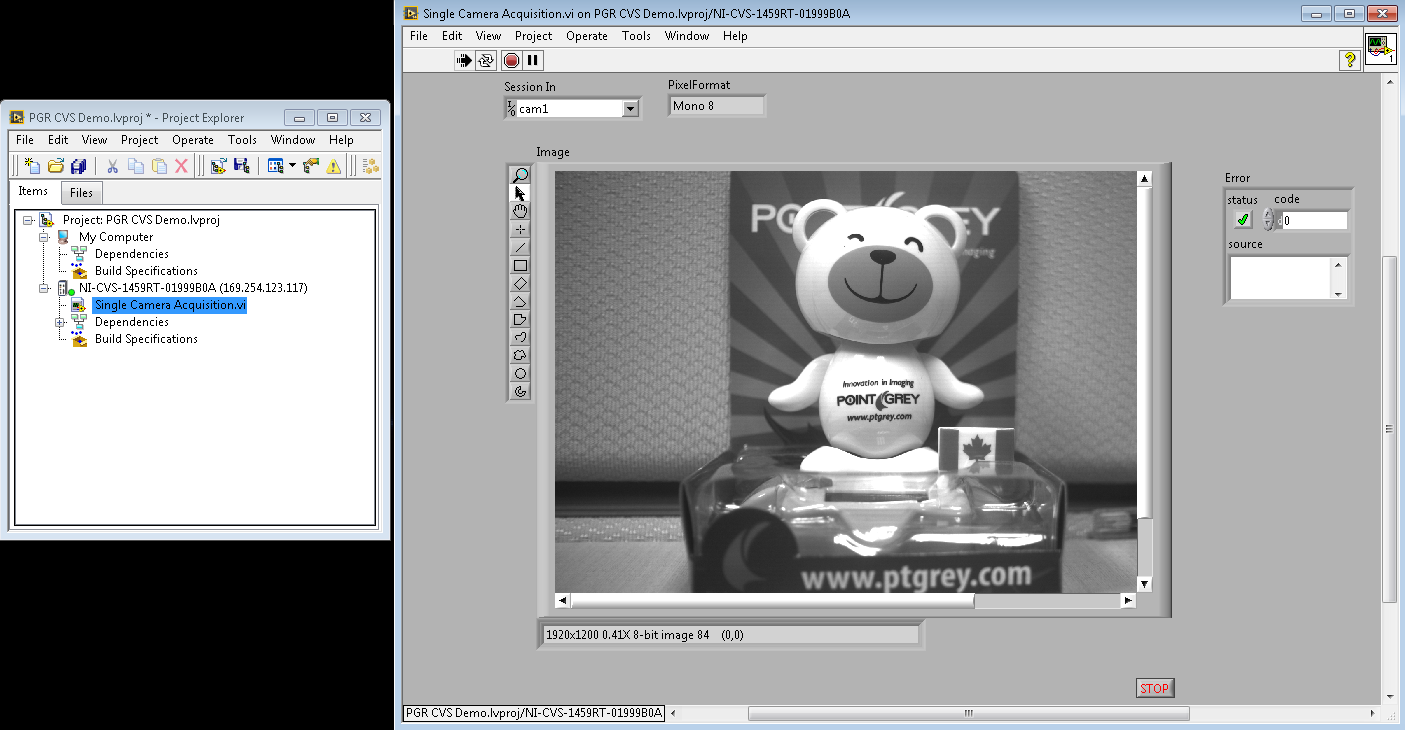Select the Pan hand tool
Image resolution: width=1405 pixels, height=730 pixels.
click(520, 211)
